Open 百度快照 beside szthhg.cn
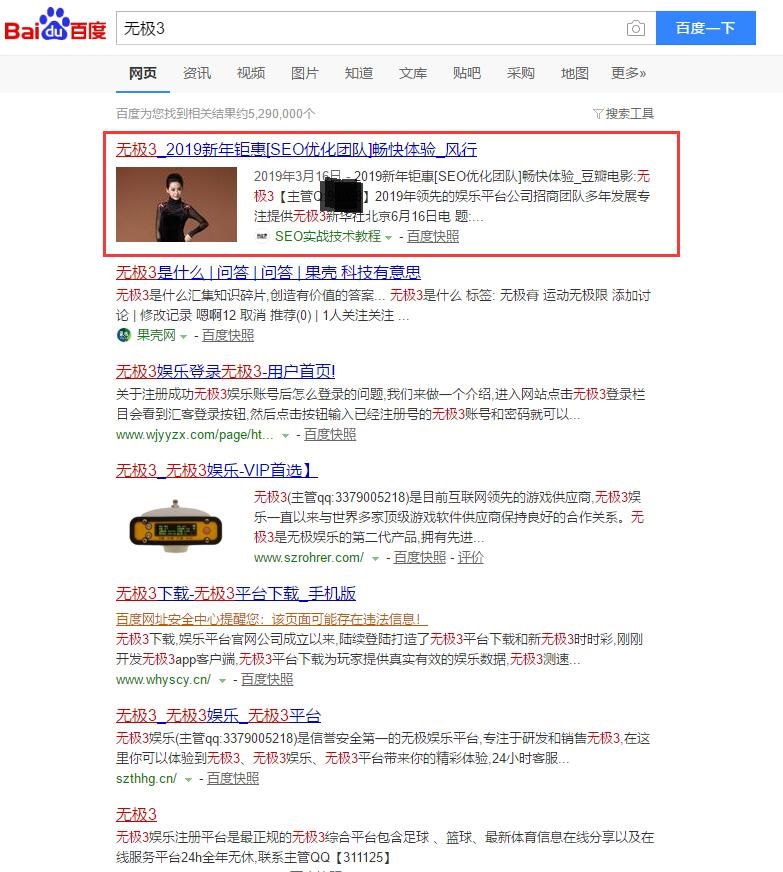The height and width of the screenshot is (872, 783). pyautogui.click(x=233, y=778)
